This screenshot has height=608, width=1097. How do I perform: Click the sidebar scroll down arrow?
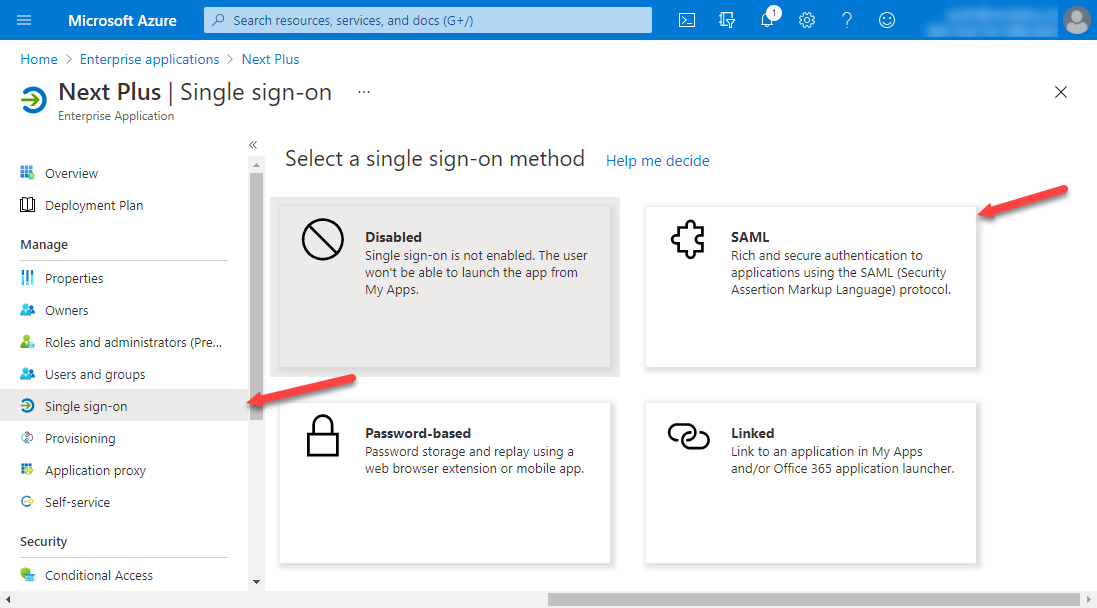click(256, 581)
